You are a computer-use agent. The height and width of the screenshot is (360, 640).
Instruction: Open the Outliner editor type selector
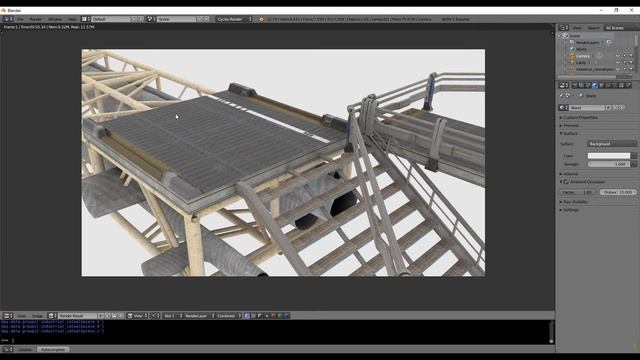[x=564, y=28]
